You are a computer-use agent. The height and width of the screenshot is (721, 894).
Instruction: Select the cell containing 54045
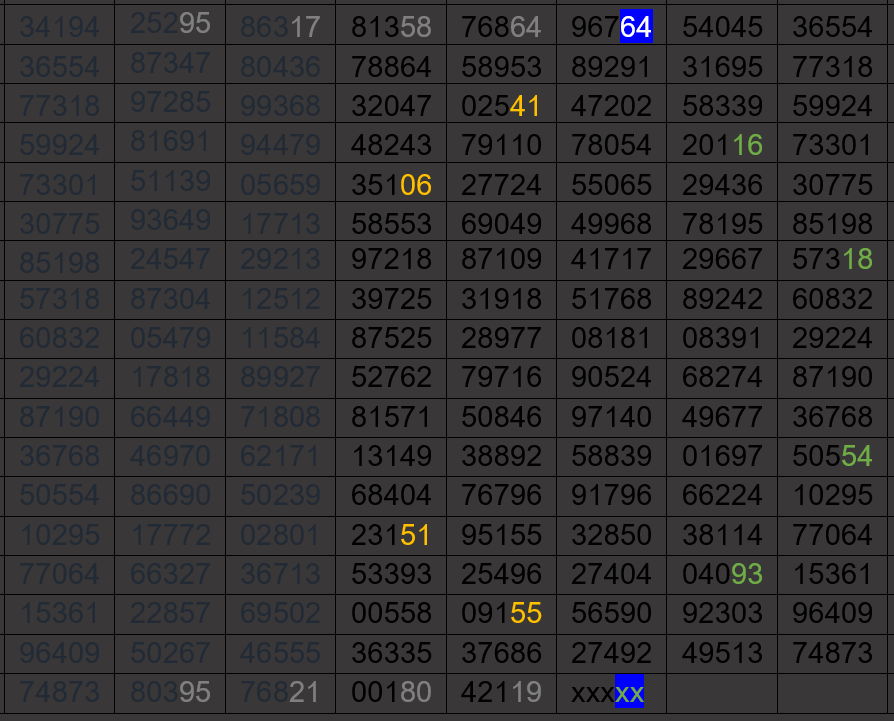tap(722, 28)
